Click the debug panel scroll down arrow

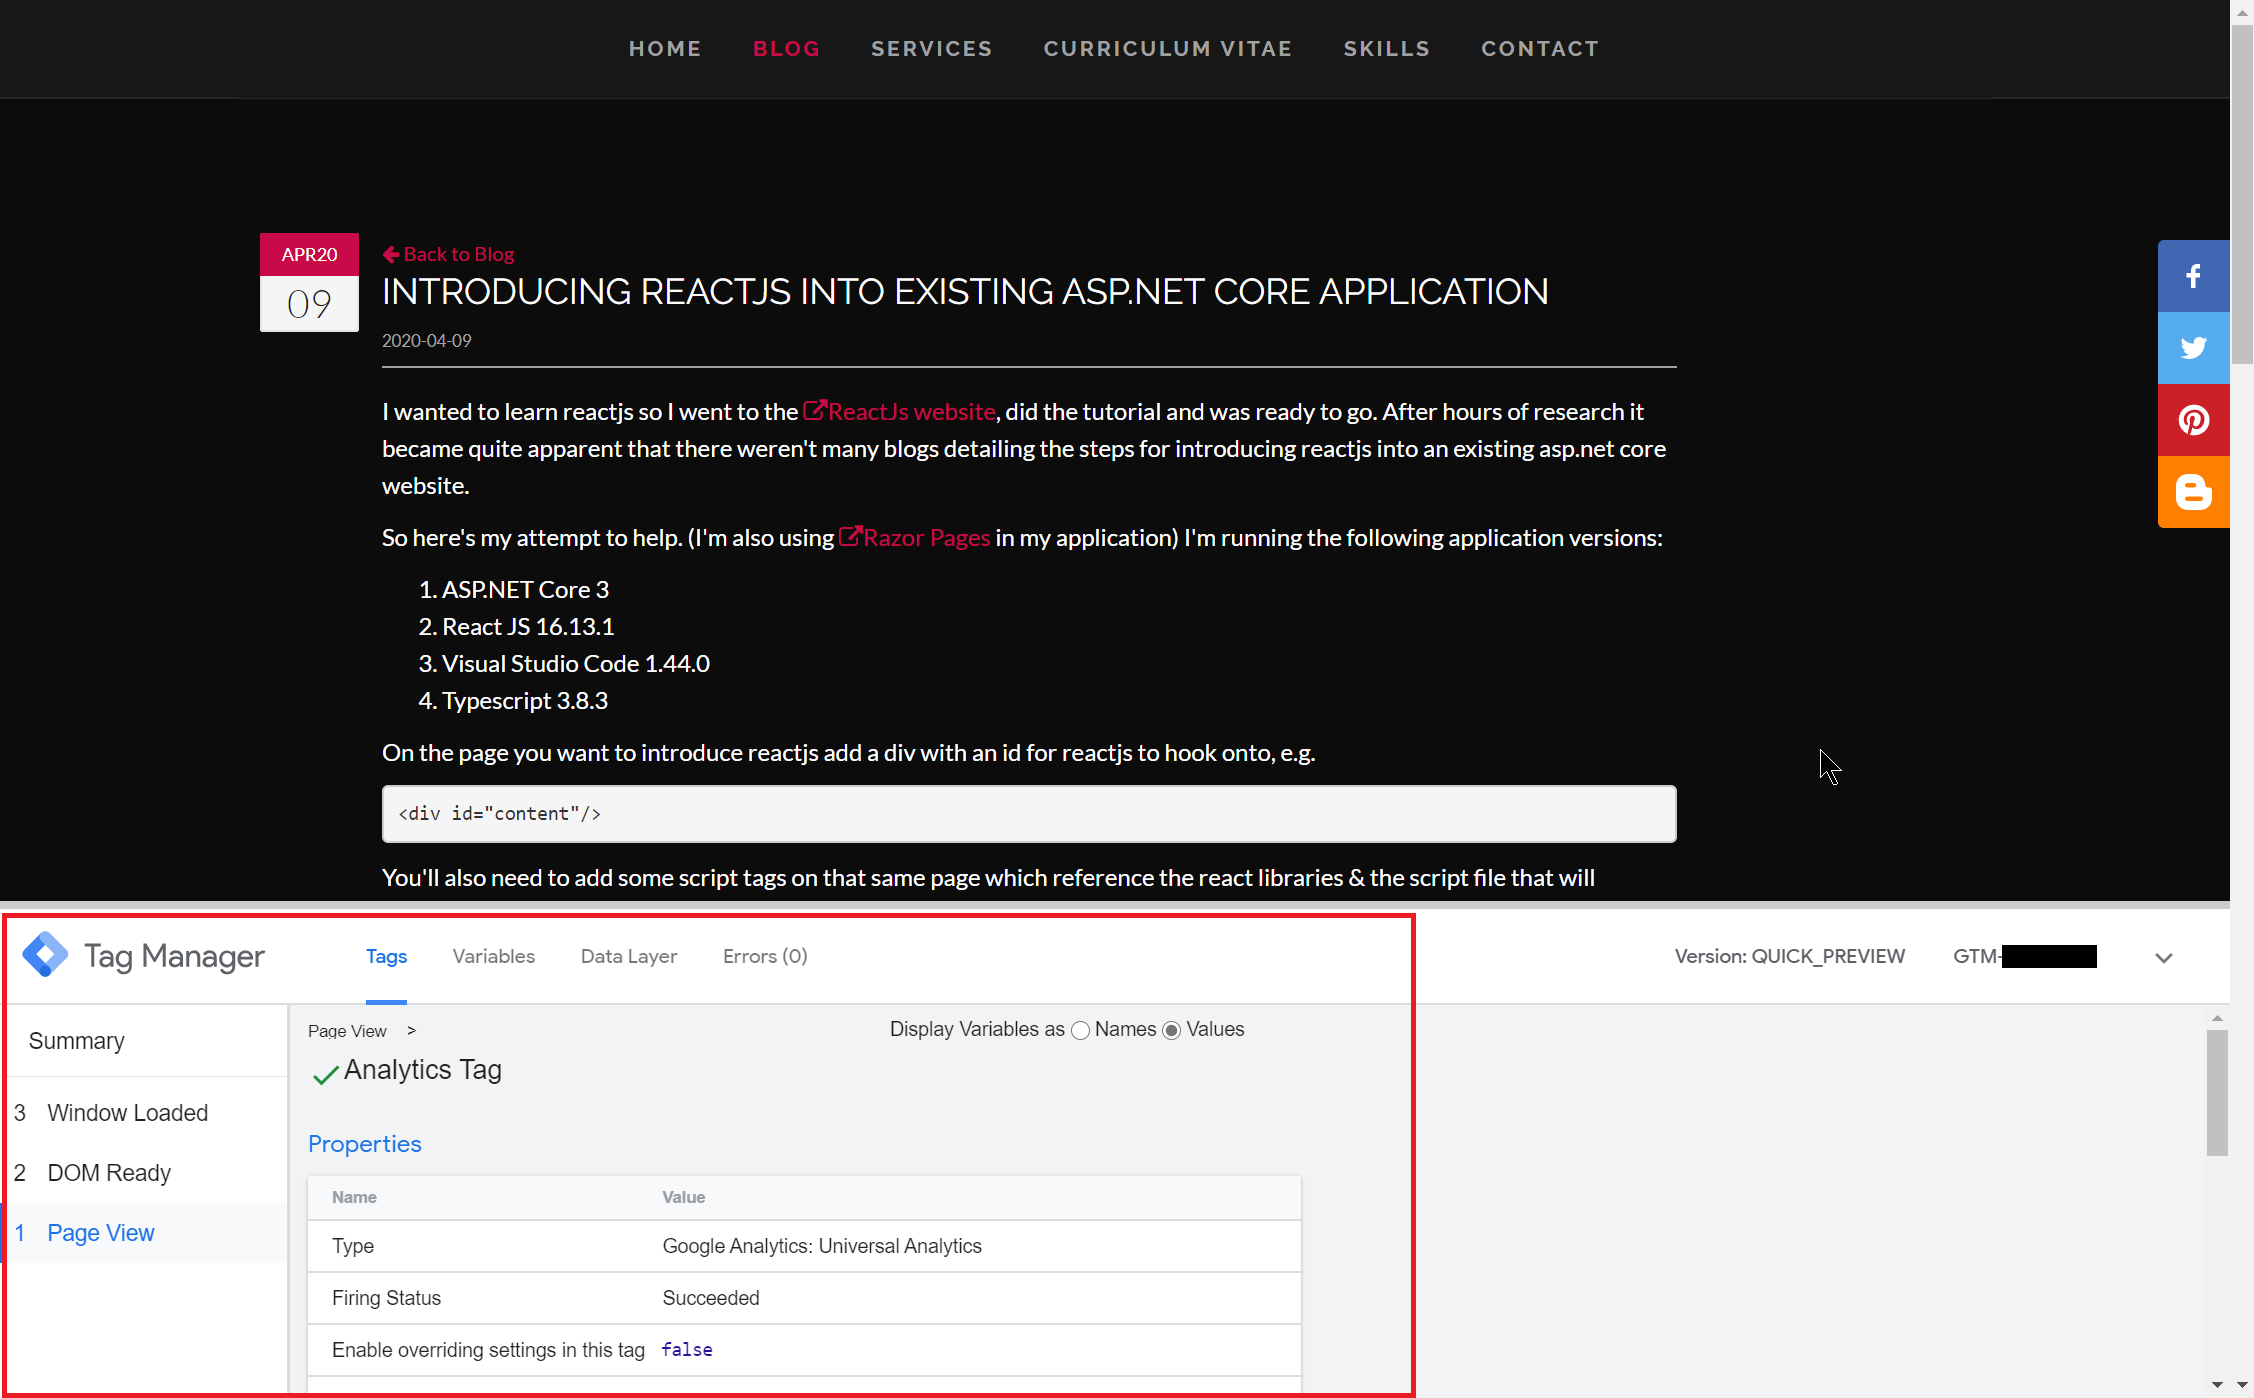click(2217, 1385)
